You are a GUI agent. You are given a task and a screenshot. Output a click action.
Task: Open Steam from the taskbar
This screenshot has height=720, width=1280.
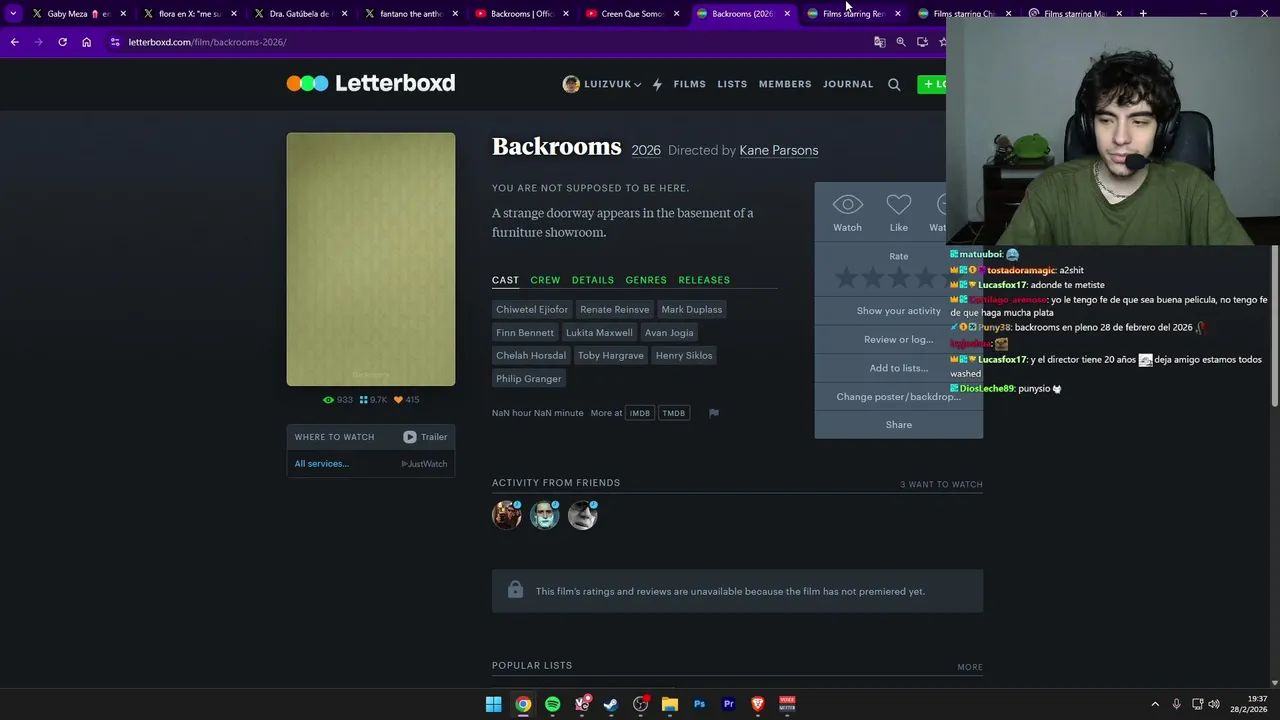tap(611, 704)
